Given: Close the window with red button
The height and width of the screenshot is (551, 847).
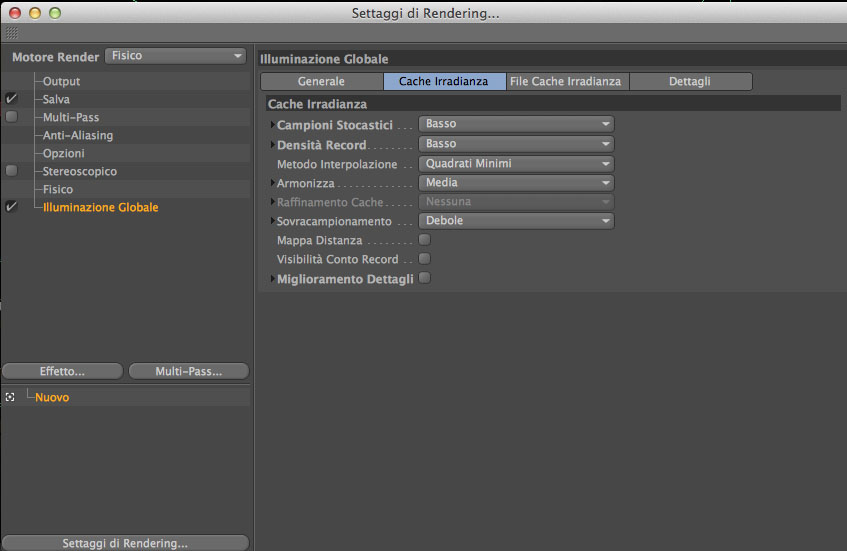Looking at the screenshot, I should tap(15, 13).
